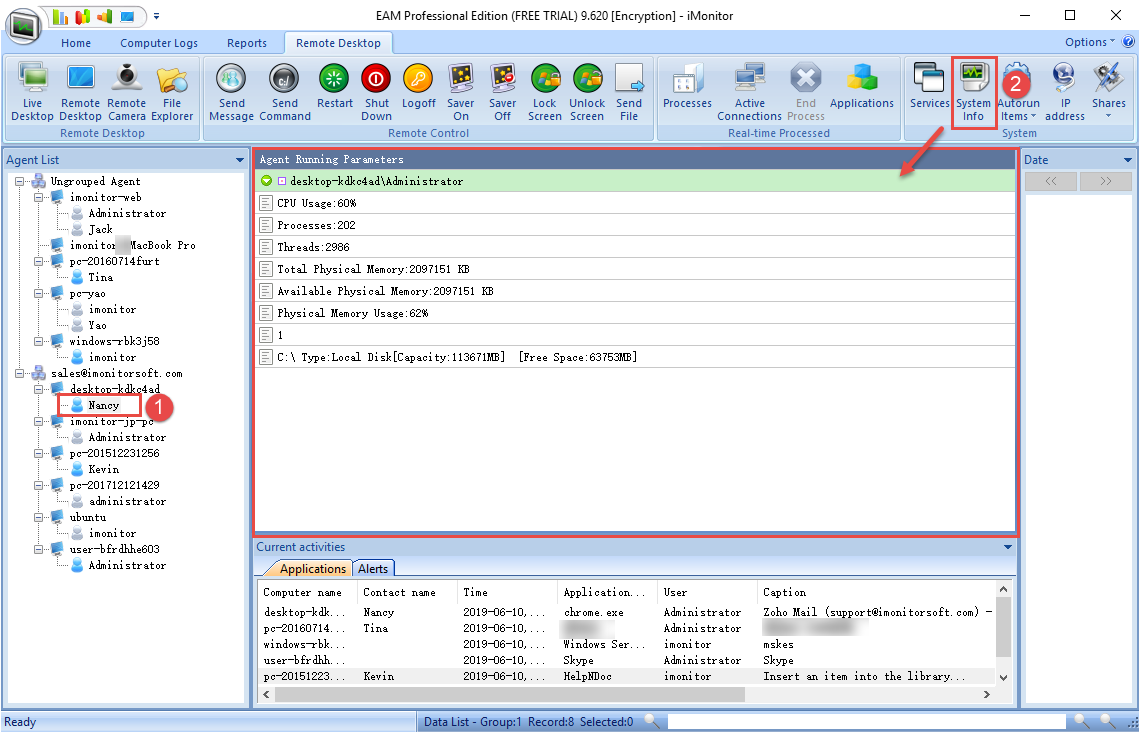Switch to the Home tab

coord(76,43)
